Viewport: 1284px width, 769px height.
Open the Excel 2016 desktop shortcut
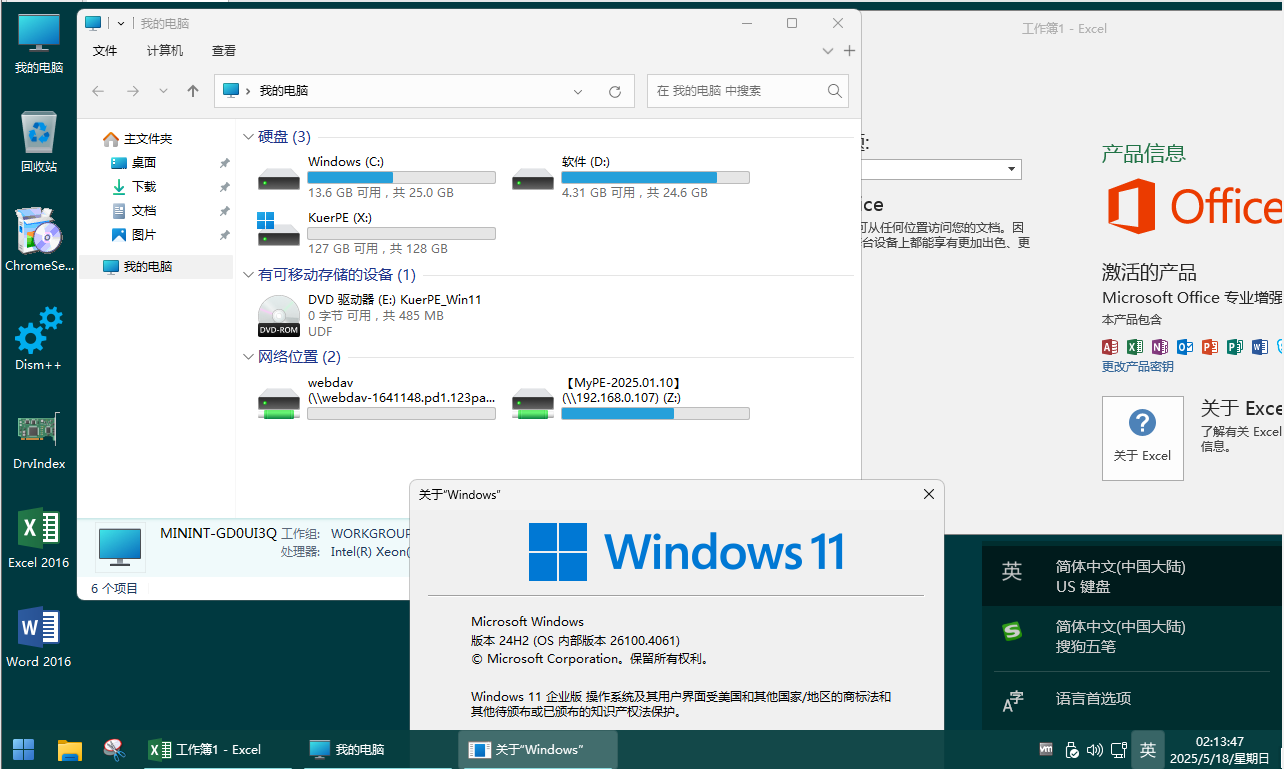pyautogui.click(x=39, y=538)
